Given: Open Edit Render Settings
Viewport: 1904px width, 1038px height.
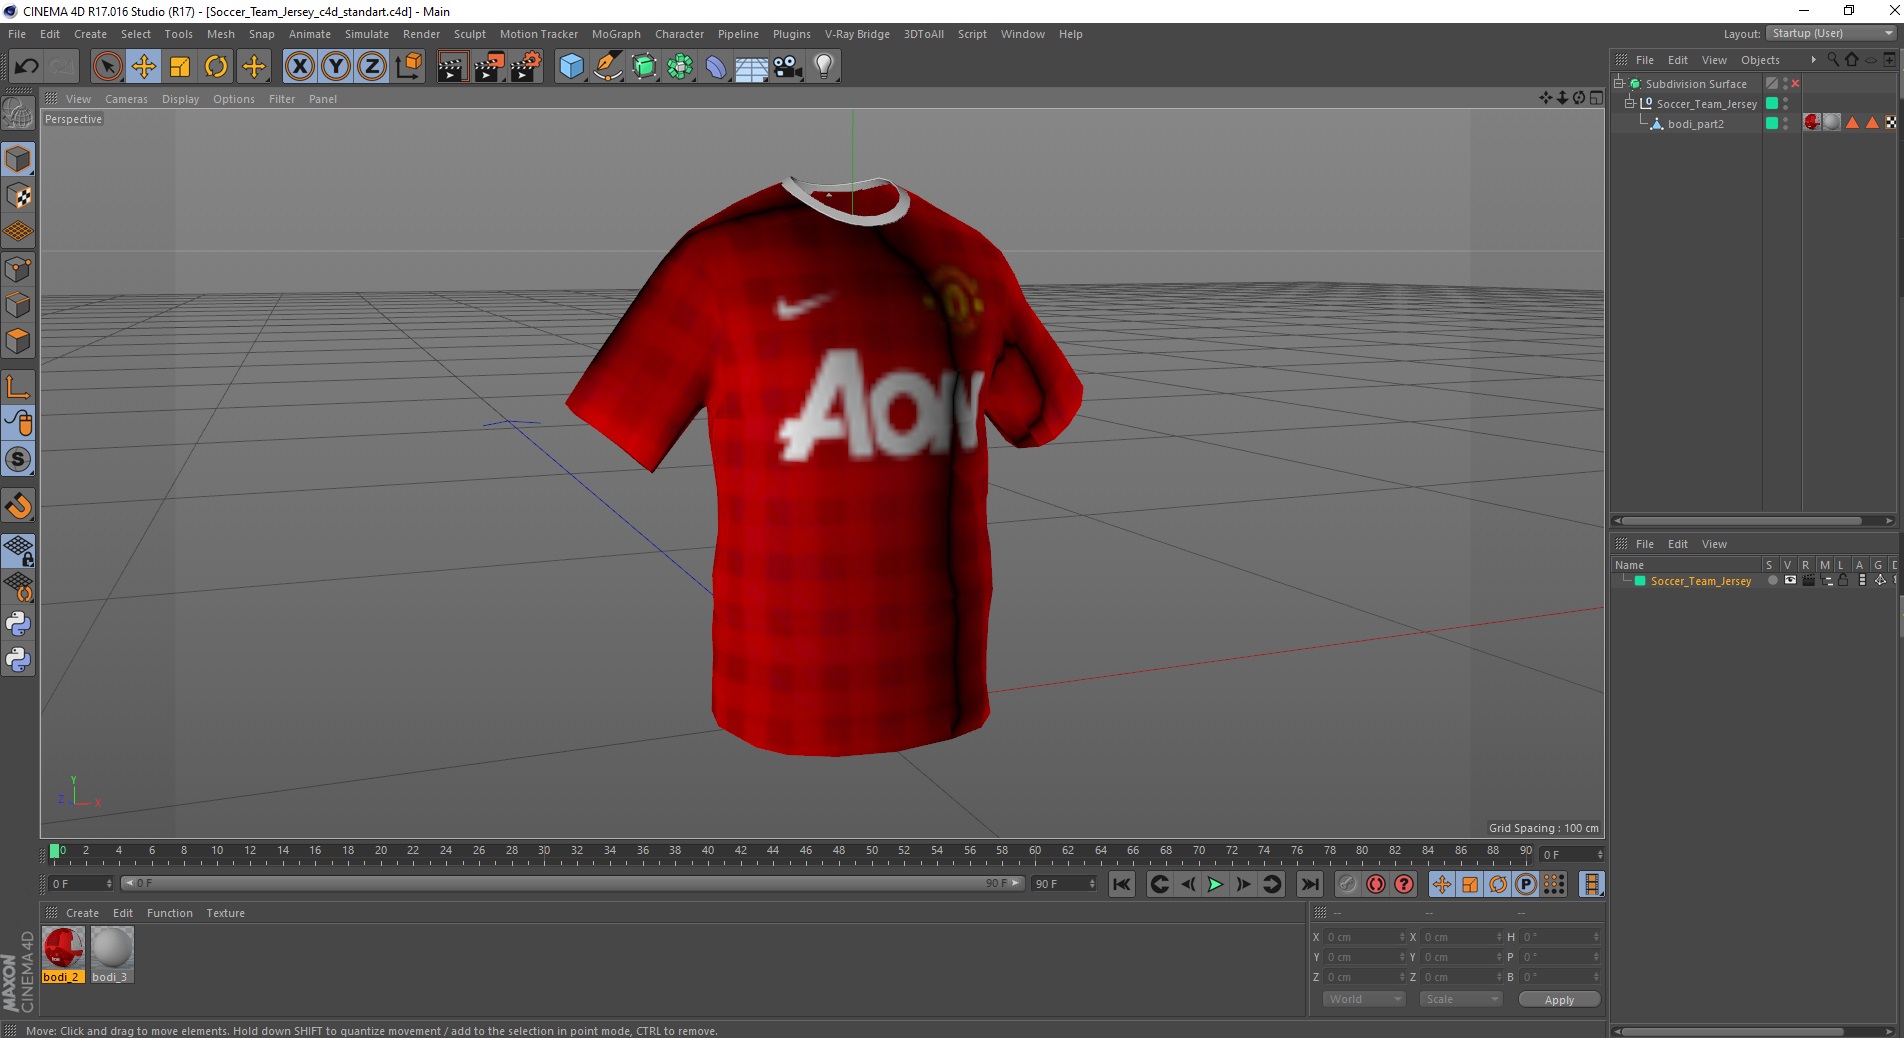Looking at the screenshot, I should coord(526,67).
